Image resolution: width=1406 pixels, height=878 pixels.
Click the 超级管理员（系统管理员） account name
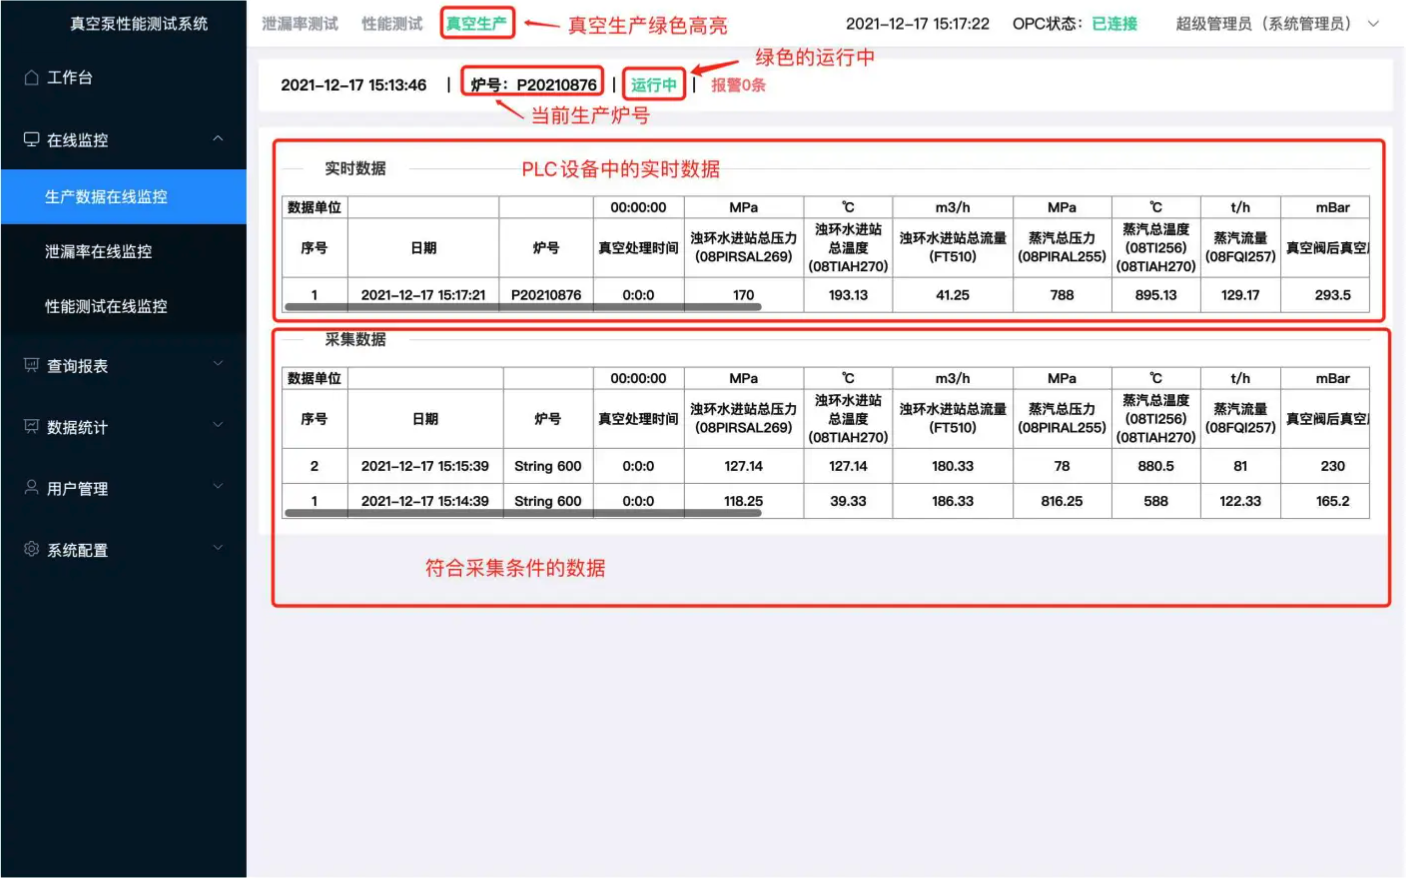pos(1264,23)
